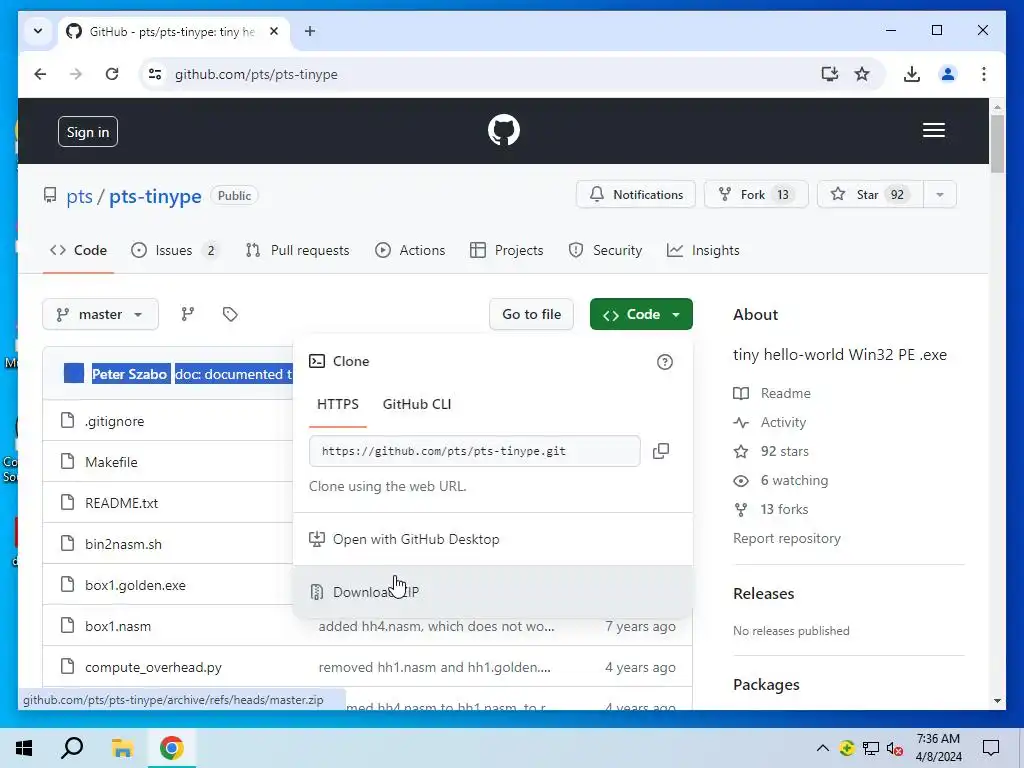Copy the clone URL to clipboard
This screenshot has height=768, width=1024.
(661, 451)
